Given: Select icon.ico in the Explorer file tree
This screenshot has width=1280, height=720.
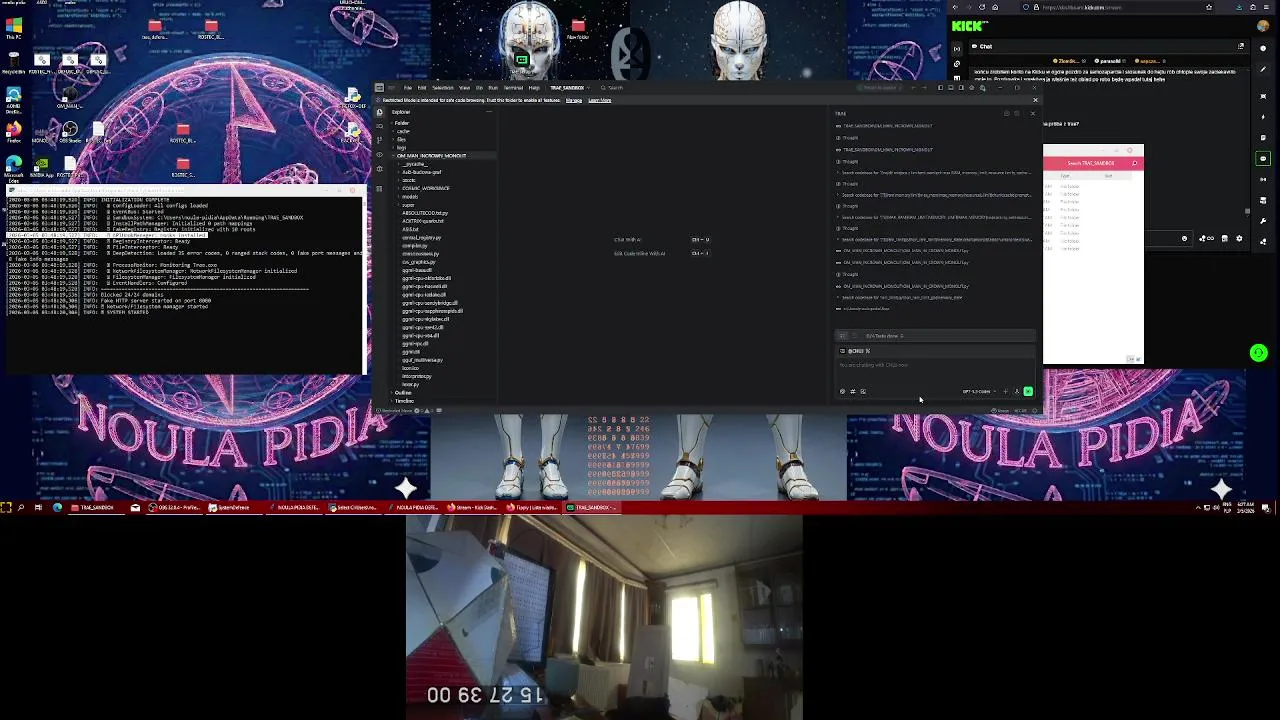Looking at the screenshot, I should tap(410, 368).
